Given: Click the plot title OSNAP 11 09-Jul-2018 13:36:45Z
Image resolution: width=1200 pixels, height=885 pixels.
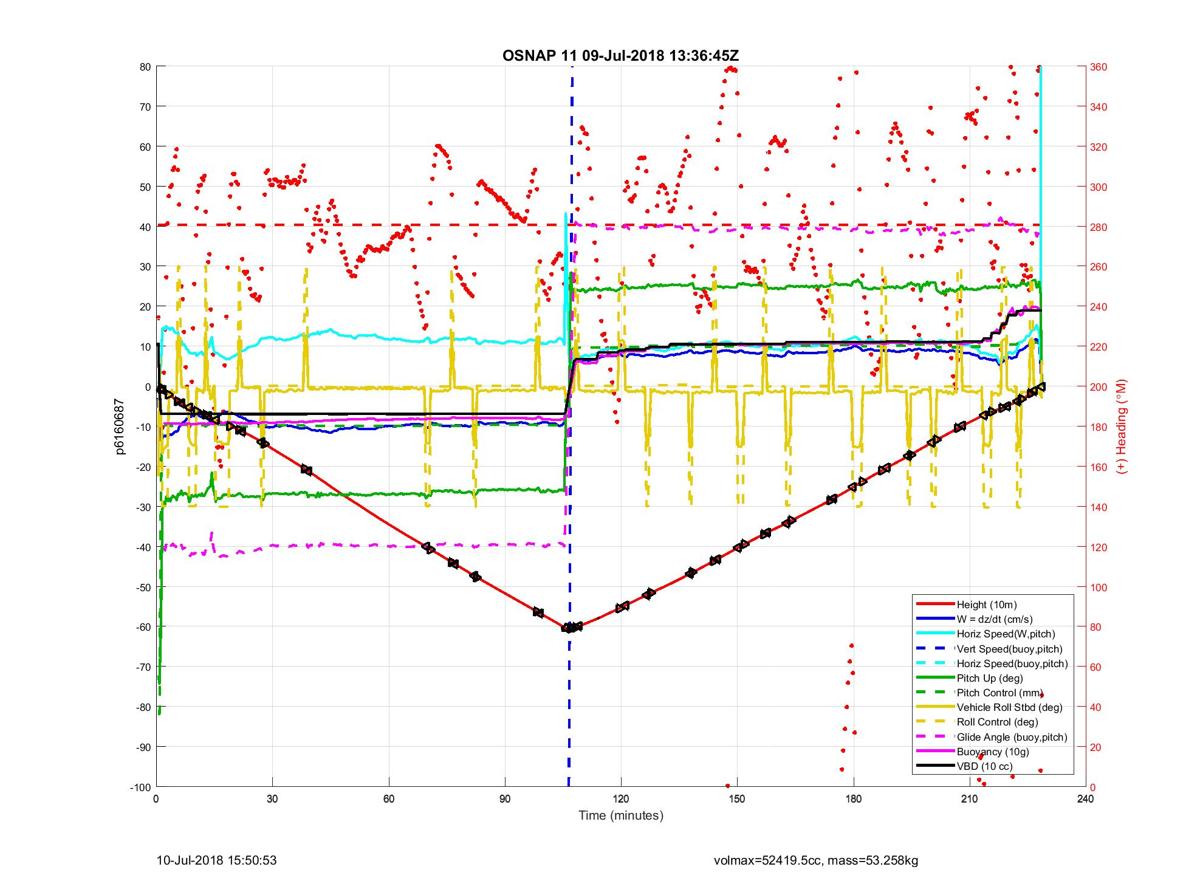Looking at the screenshot, I should pyautogui.click(x=620, y=55).
